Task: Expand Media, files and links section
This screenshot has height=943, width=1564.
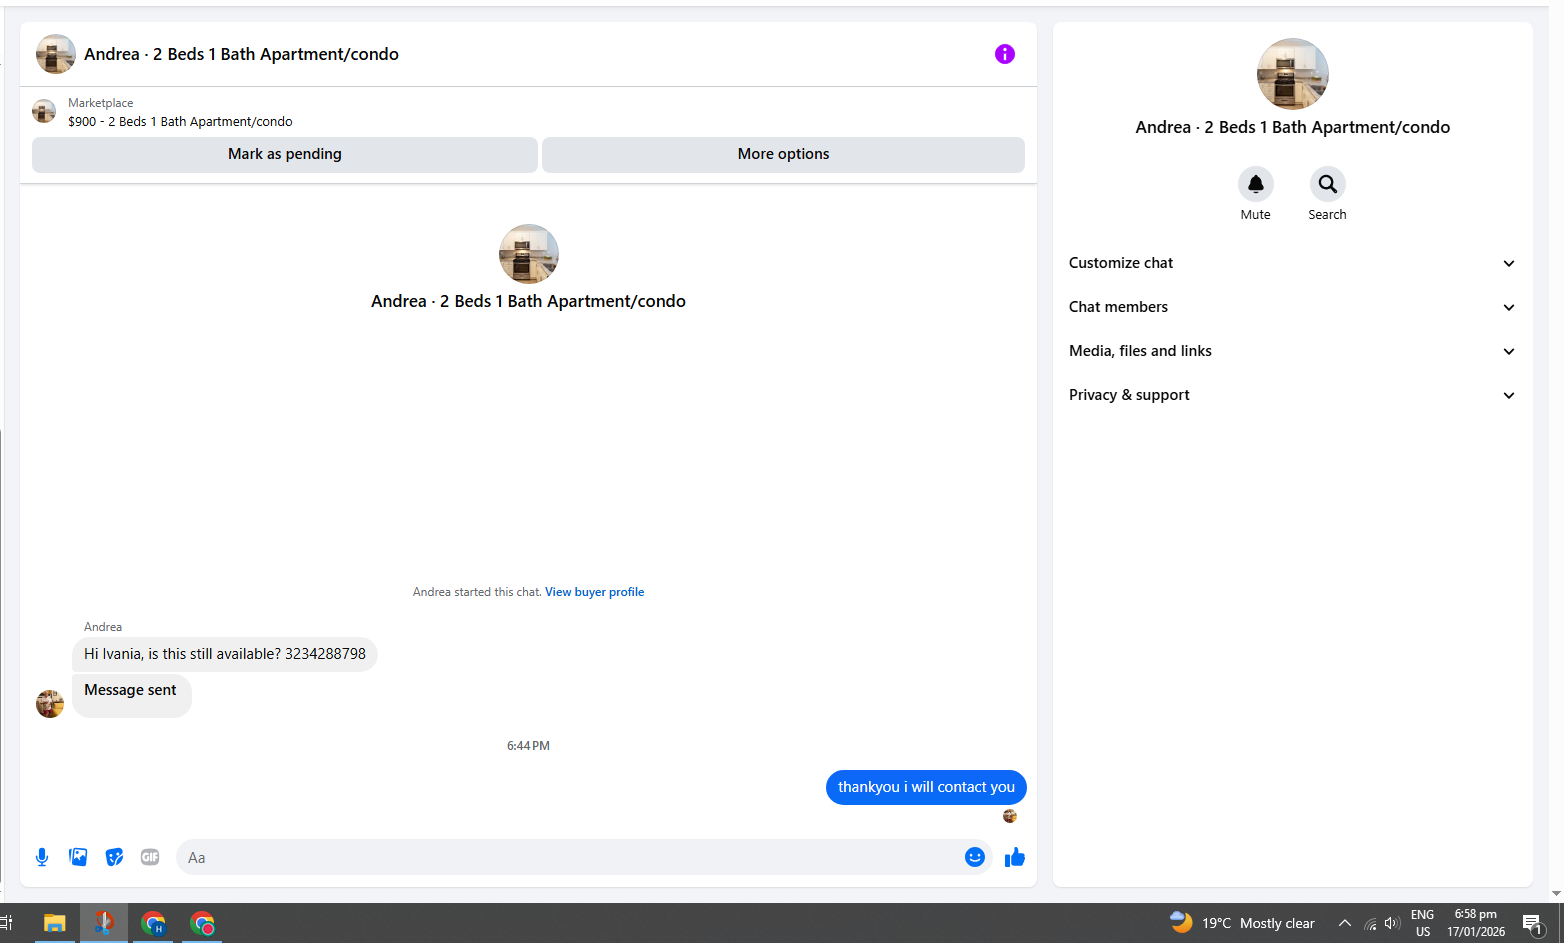Action: pyautogui.click(x=1293, y=351)
